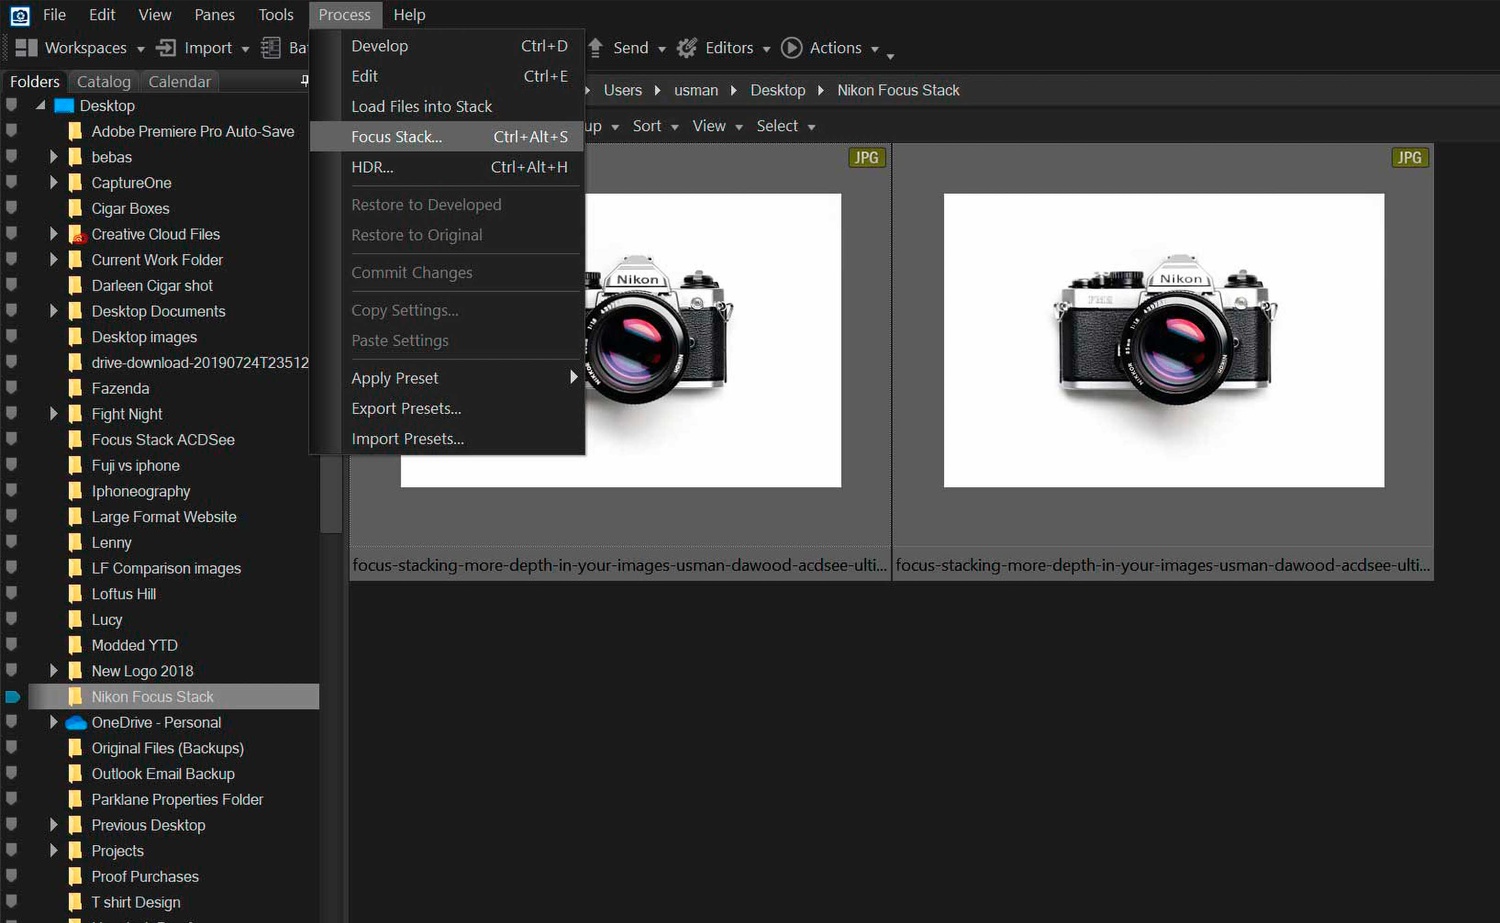Choose HDR... from Process menu
The width and height of the screenshot is (1500, 923).
point(447,167)
